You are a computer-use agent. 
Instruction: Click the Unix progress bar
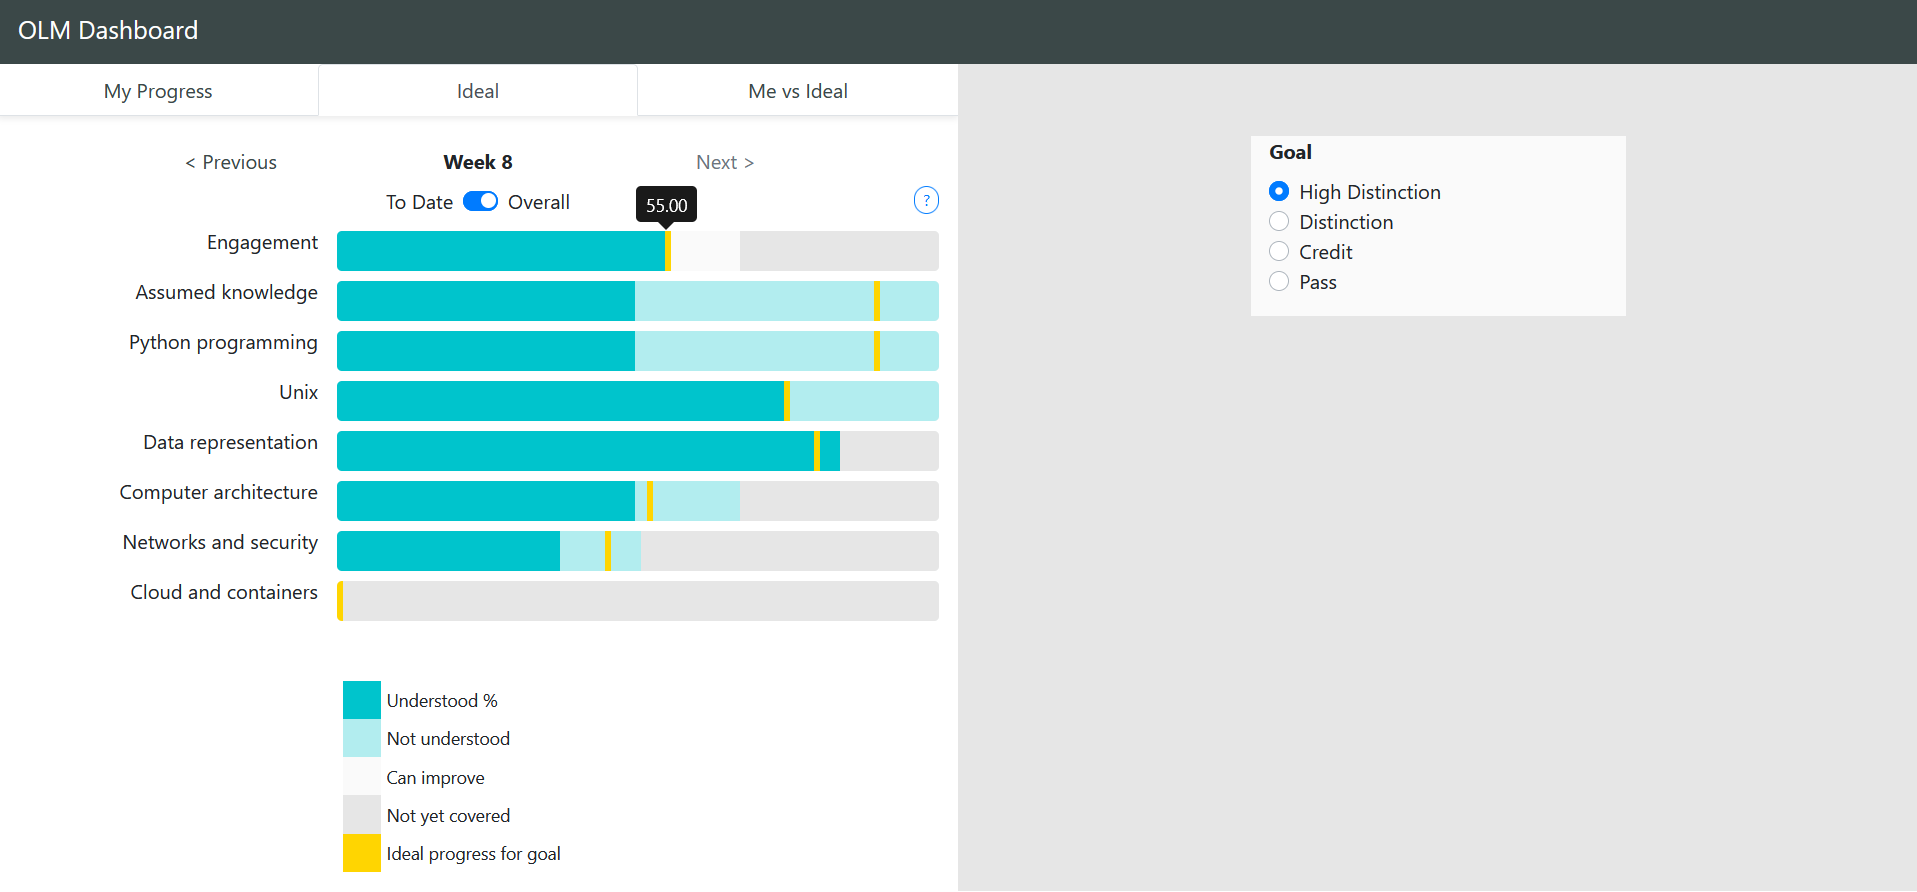point(638,401)
